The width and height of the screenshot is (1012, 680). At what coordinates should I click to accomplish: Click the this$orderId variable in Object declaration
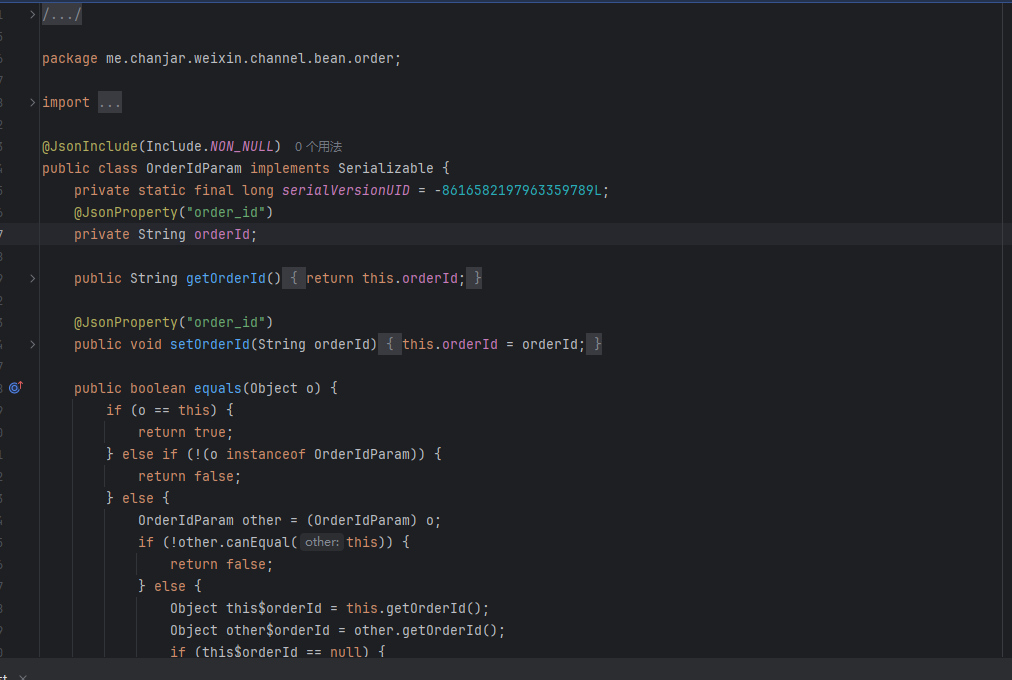(x=274, y=608)
